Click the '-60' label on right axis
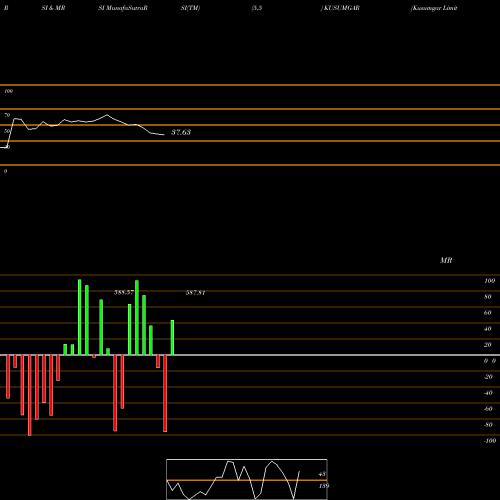Image resolution: width=500 pixels, height=500 pixels. tap(488, 409)
